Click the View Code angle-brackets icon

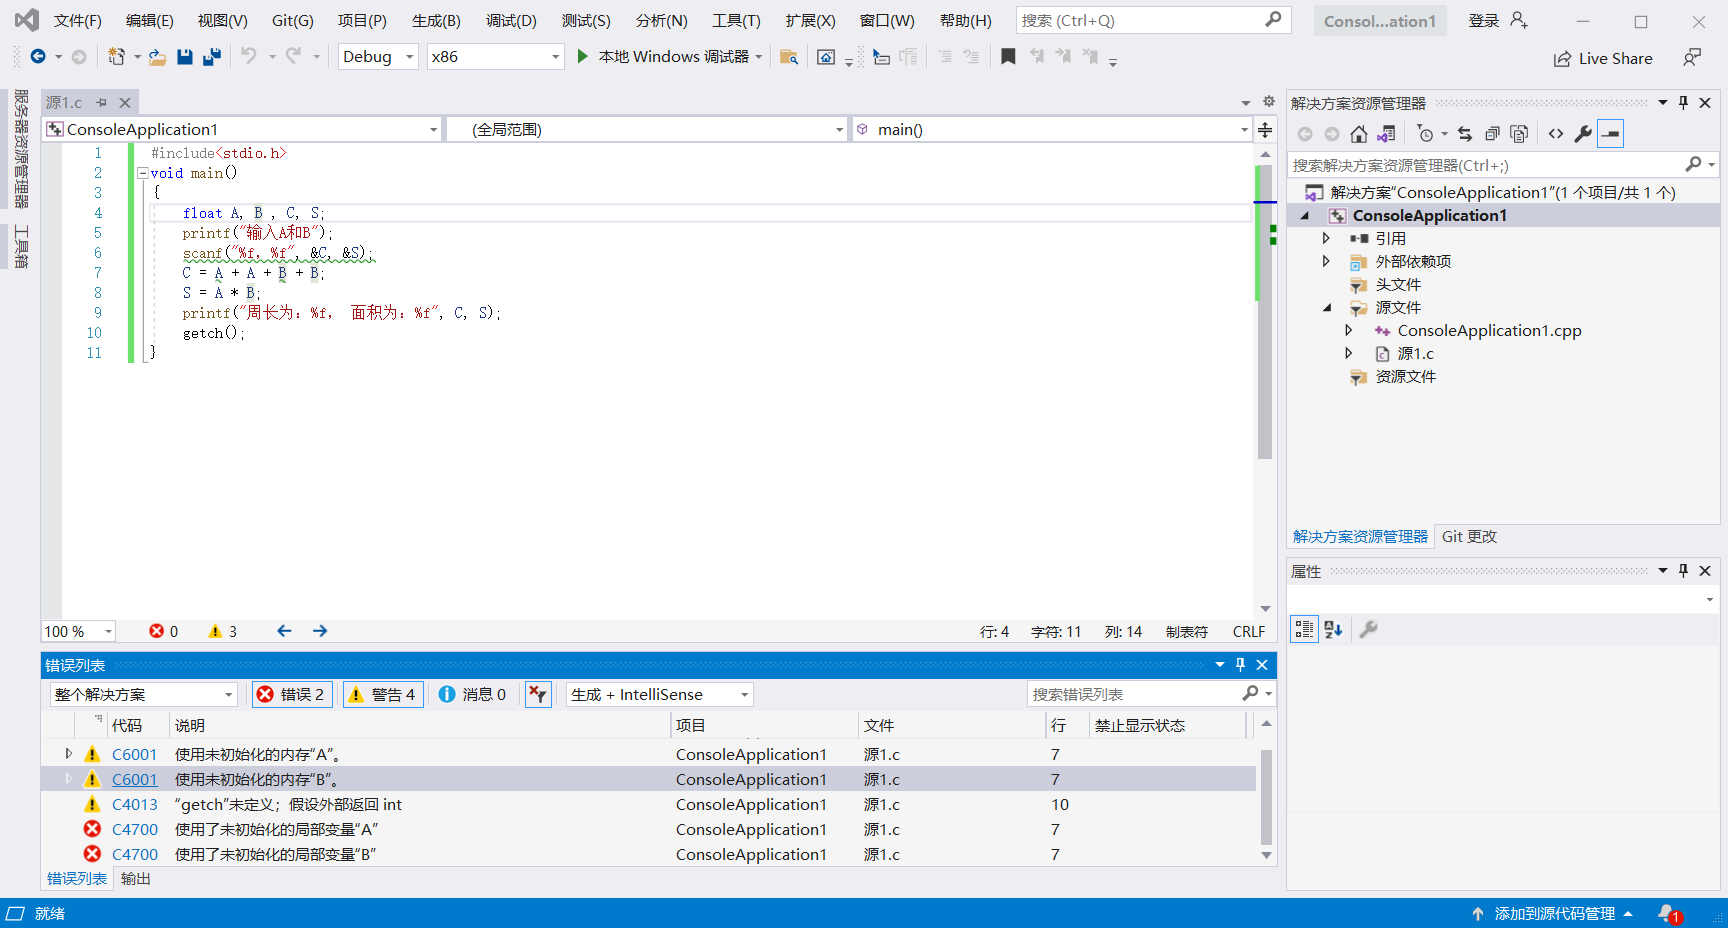point(1556,134)
